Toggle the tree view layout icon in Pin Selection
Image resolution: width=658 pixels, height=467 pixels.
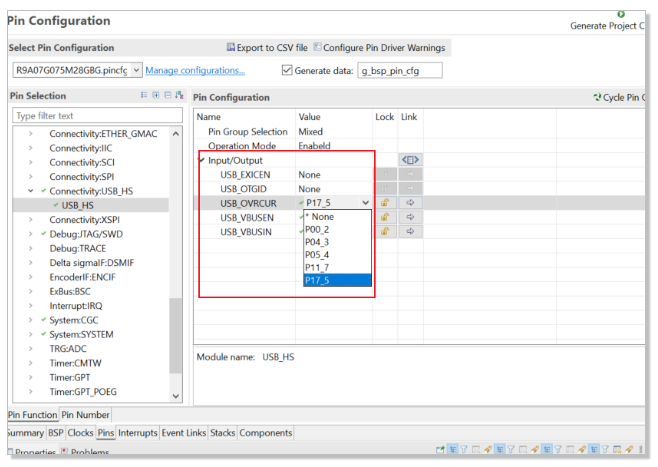point(144,95)
